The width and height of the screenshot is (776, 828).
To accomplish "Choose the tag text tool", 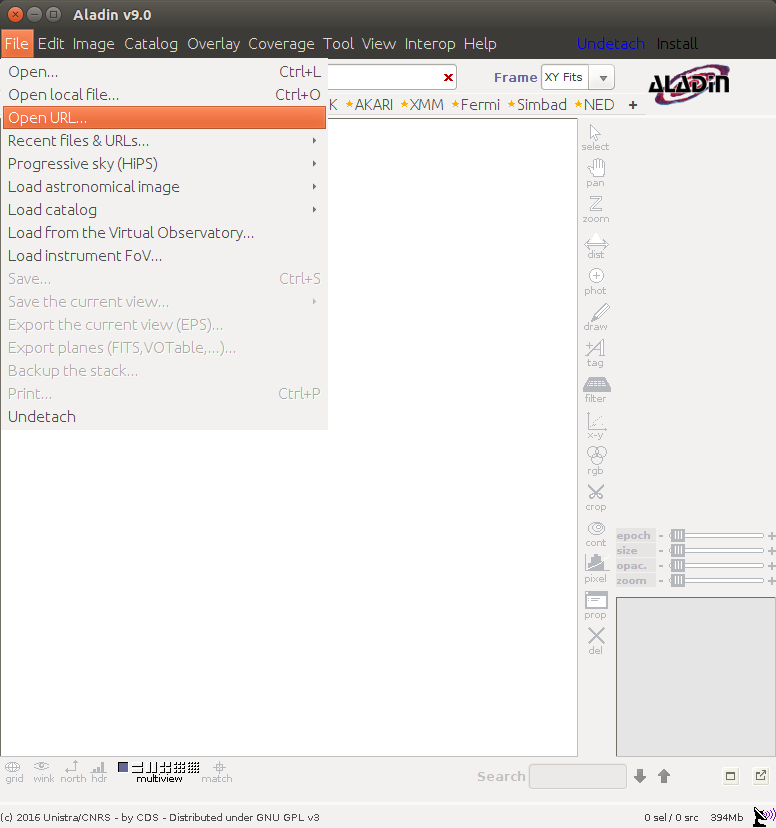I will 595,353.
